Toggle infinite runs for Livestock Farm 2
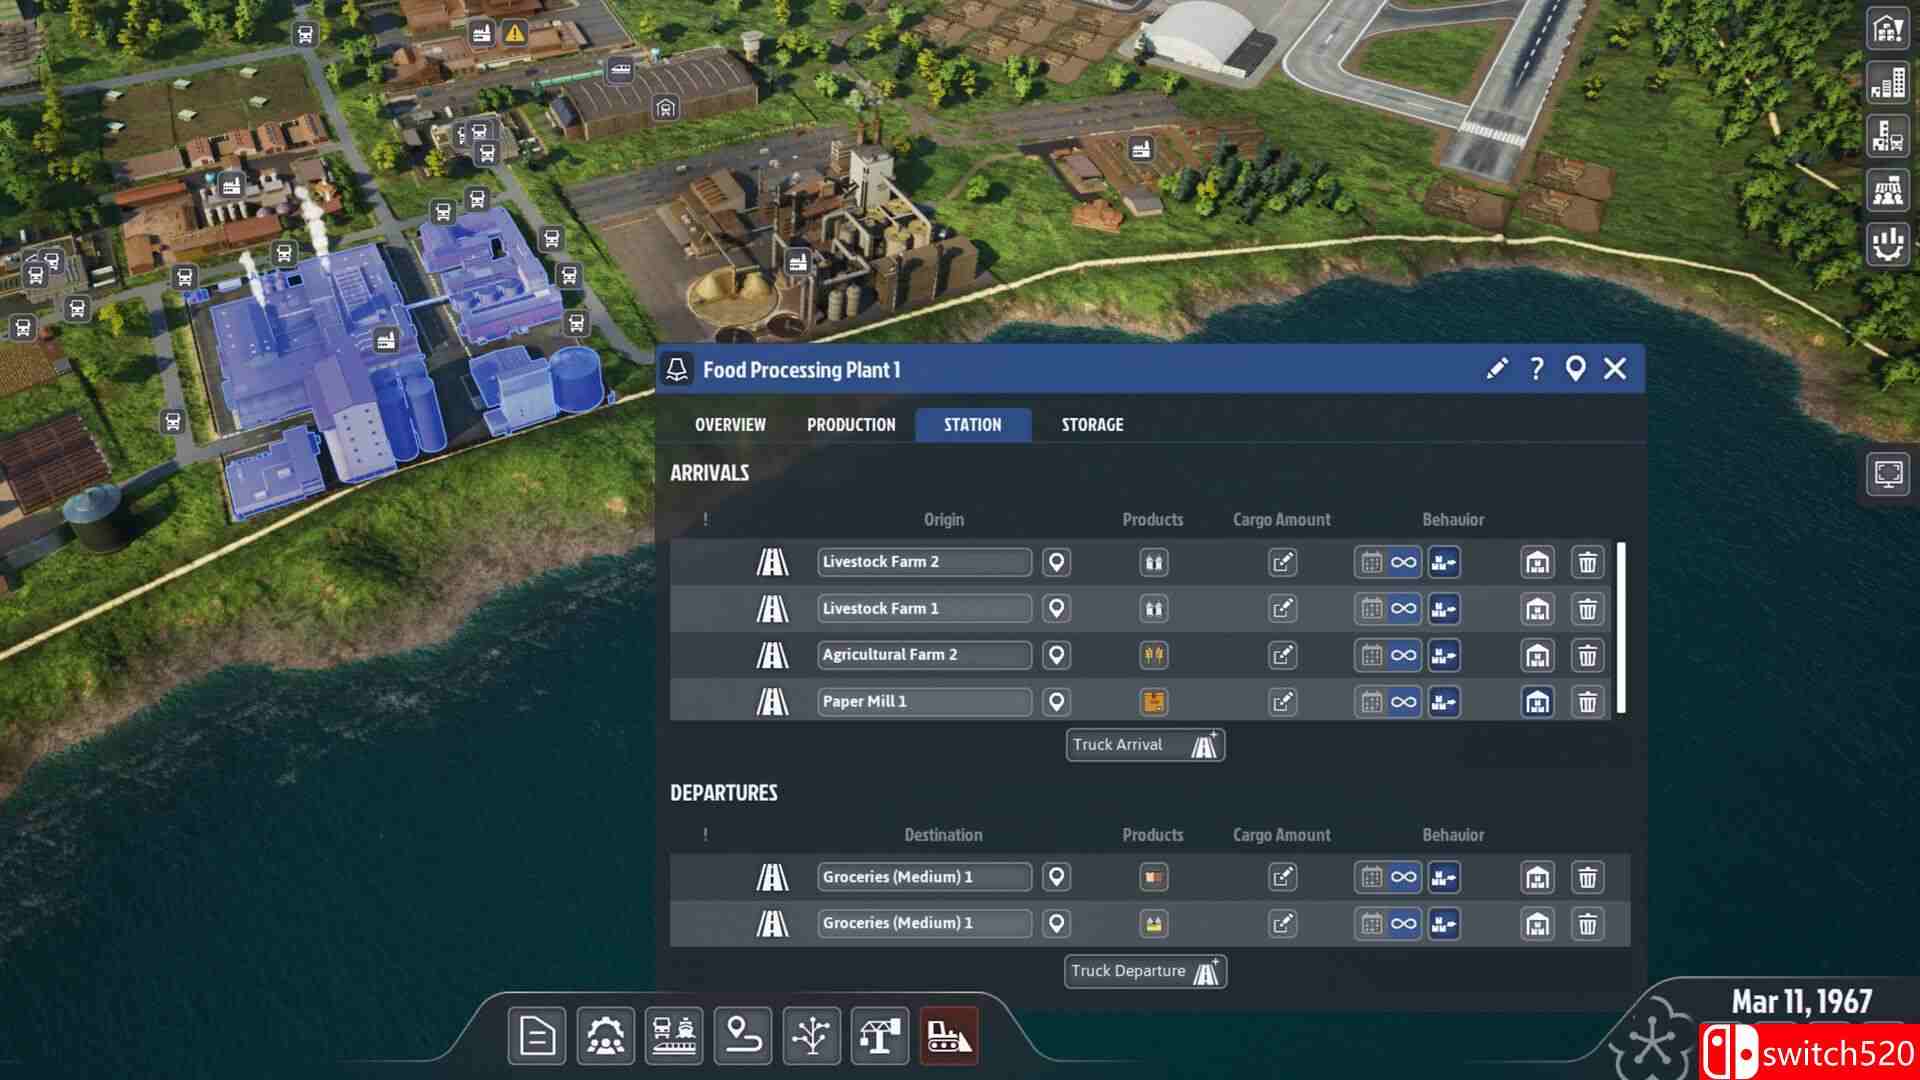This screenshot has width=1920, height=1080. [x=1401, y=562]
